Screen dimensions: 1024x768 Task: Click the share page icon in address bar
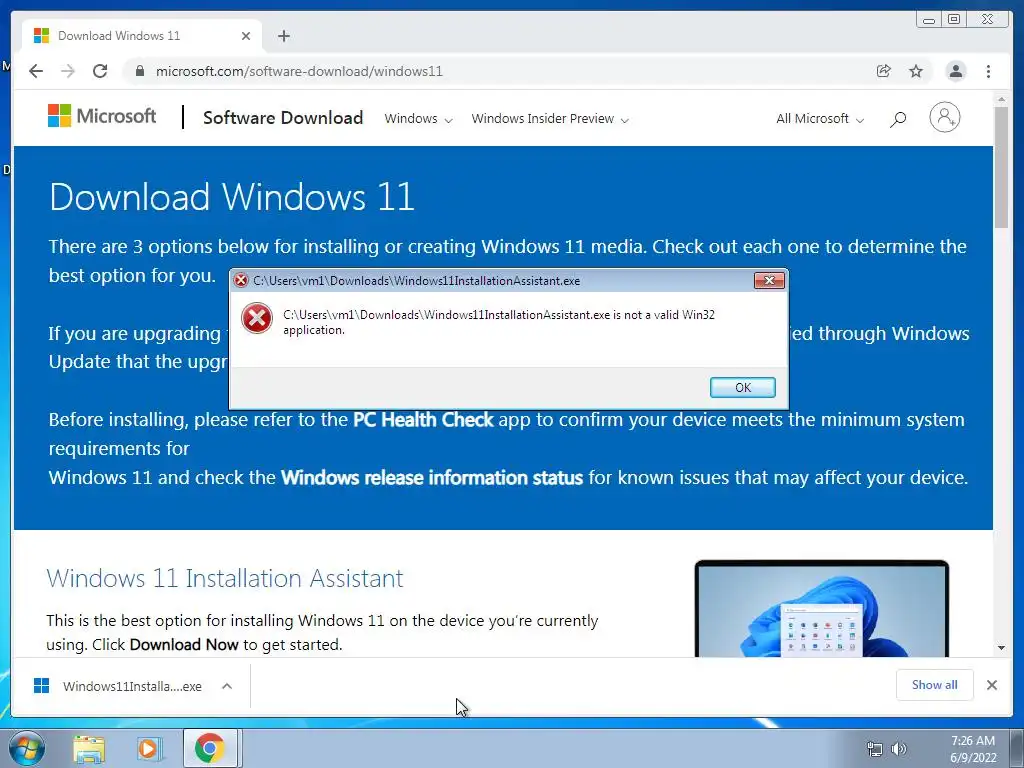[884, 71]
